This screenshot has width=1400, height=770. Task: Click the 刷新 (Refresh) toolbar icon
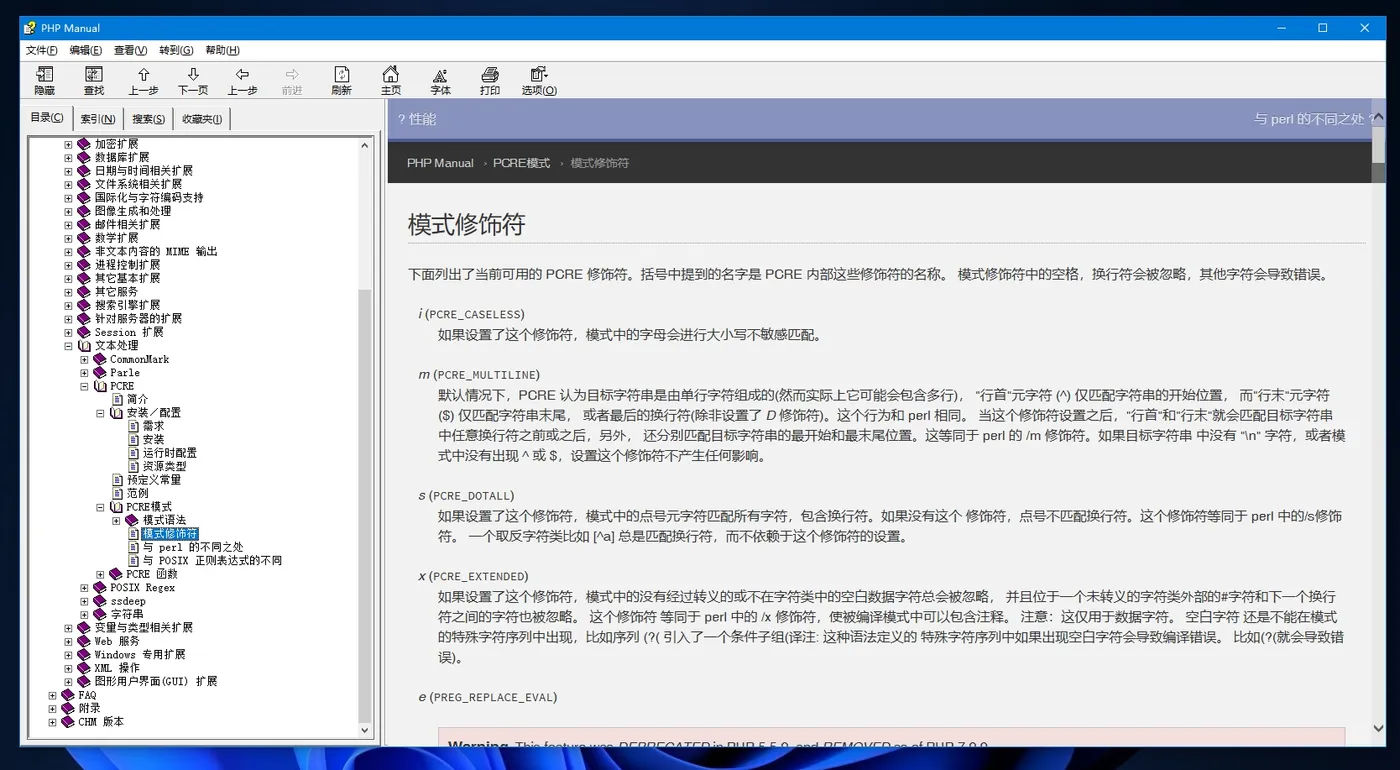(342, 75)
